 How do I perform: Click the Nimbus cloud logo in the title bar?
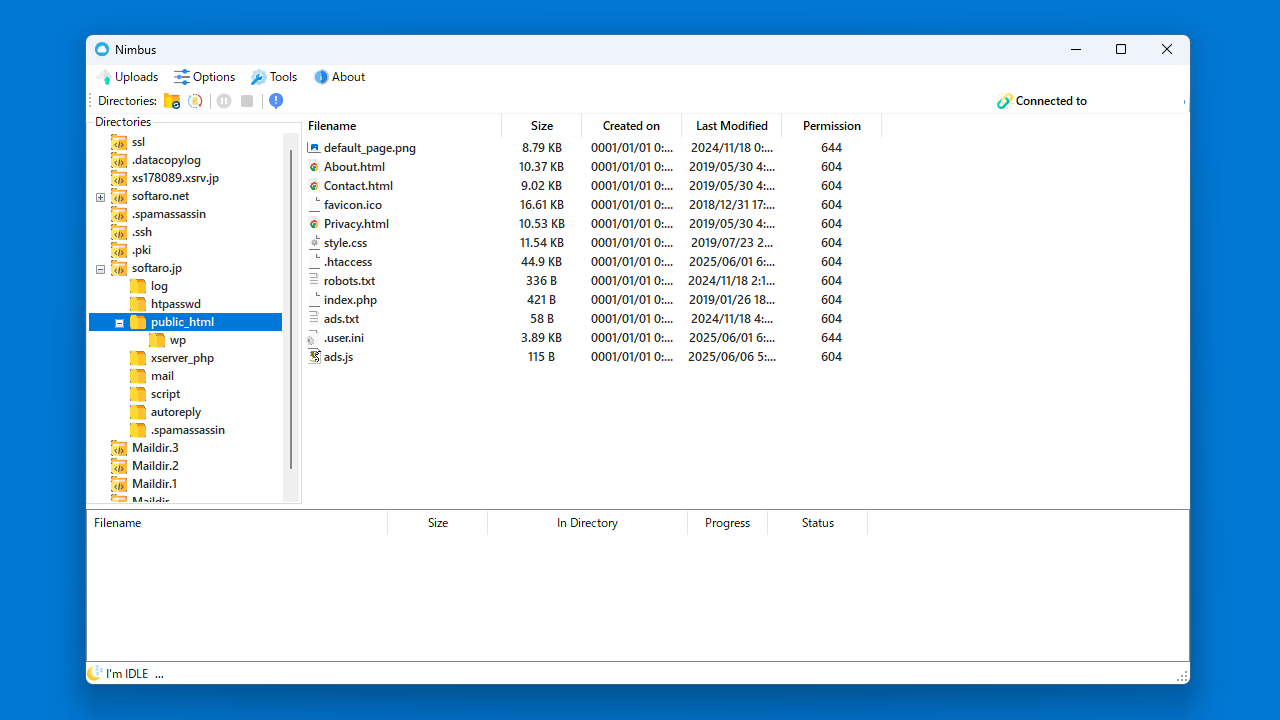tap(102, 50)
